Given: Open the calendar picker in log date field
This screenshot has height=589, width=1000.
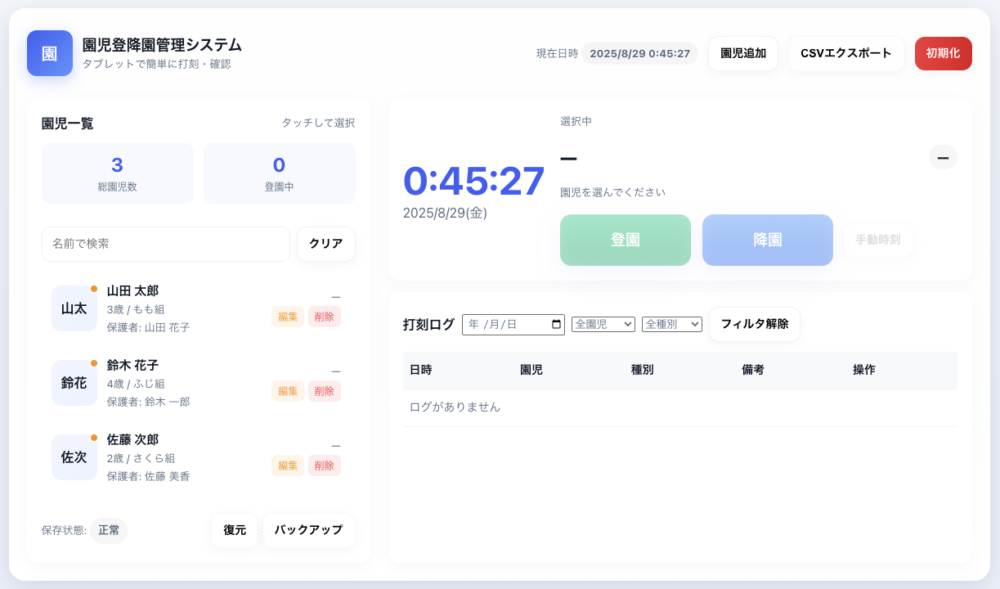Looking at the screenshot, I should pyautogui.click(x=556, y=324).
